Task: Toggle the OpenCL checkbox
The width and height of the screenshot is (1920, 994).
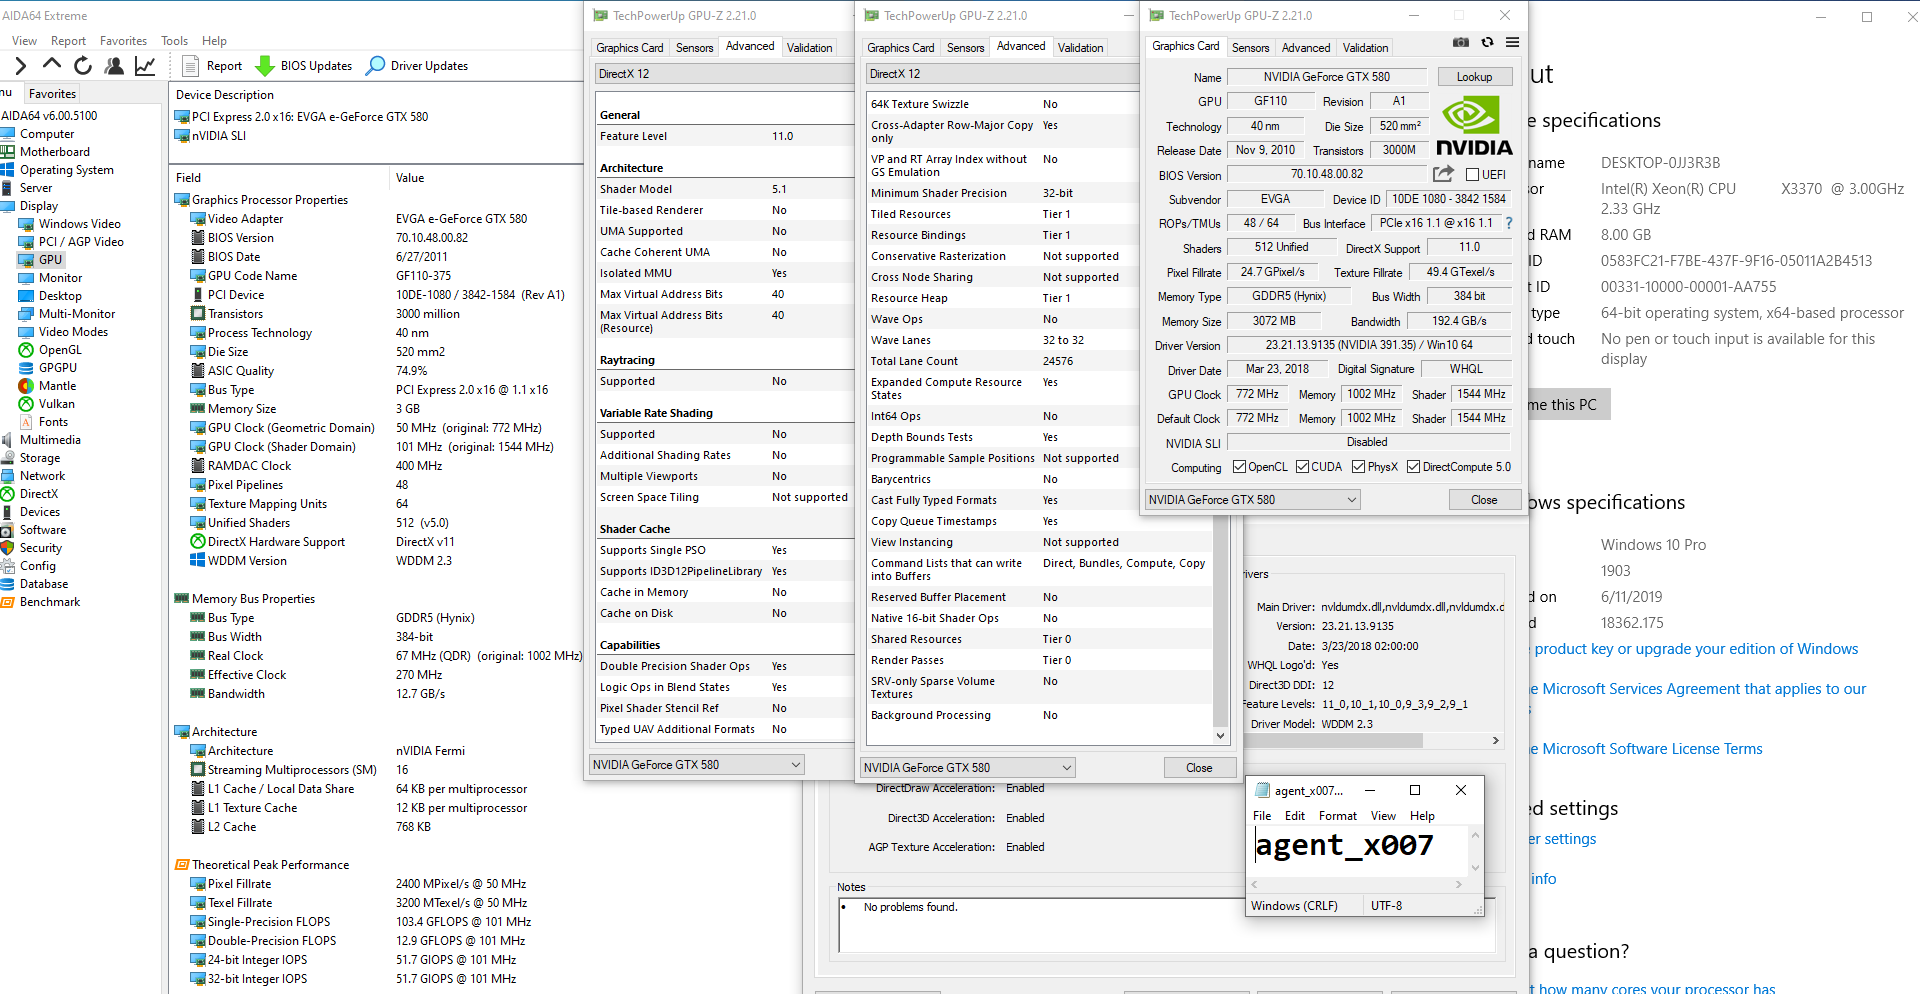Action: 1239,467
